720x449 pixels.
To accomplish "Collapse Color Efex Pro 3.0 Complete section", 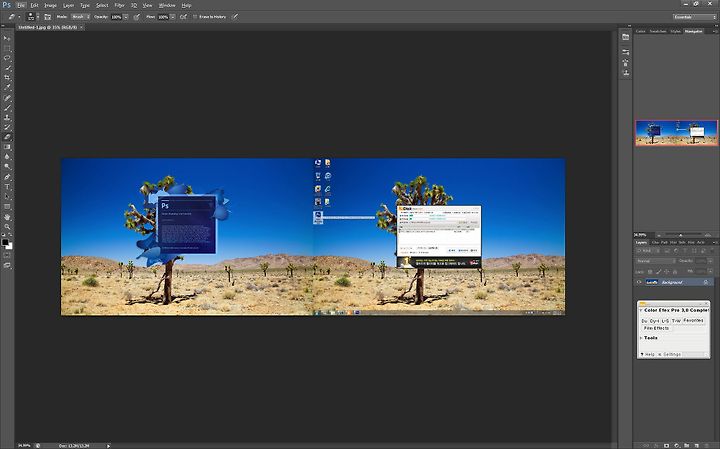I will [x=641, y=310].
